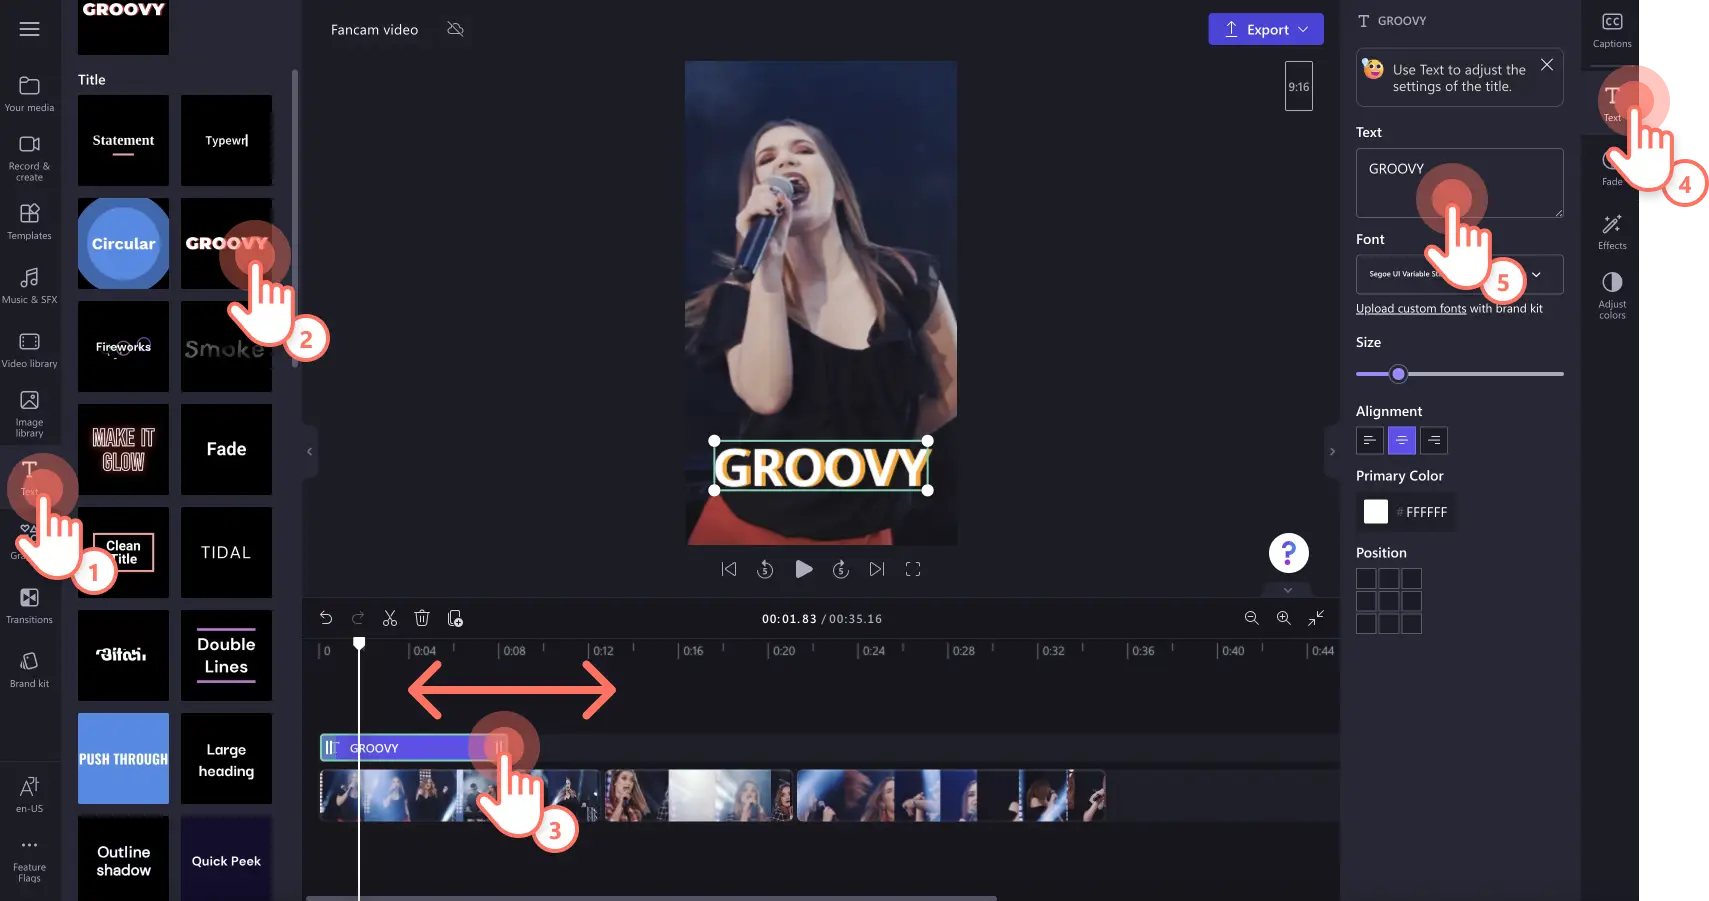Open Effects panel in right sidebar
1709x901 pixels.
click(x=1612, y=232)
